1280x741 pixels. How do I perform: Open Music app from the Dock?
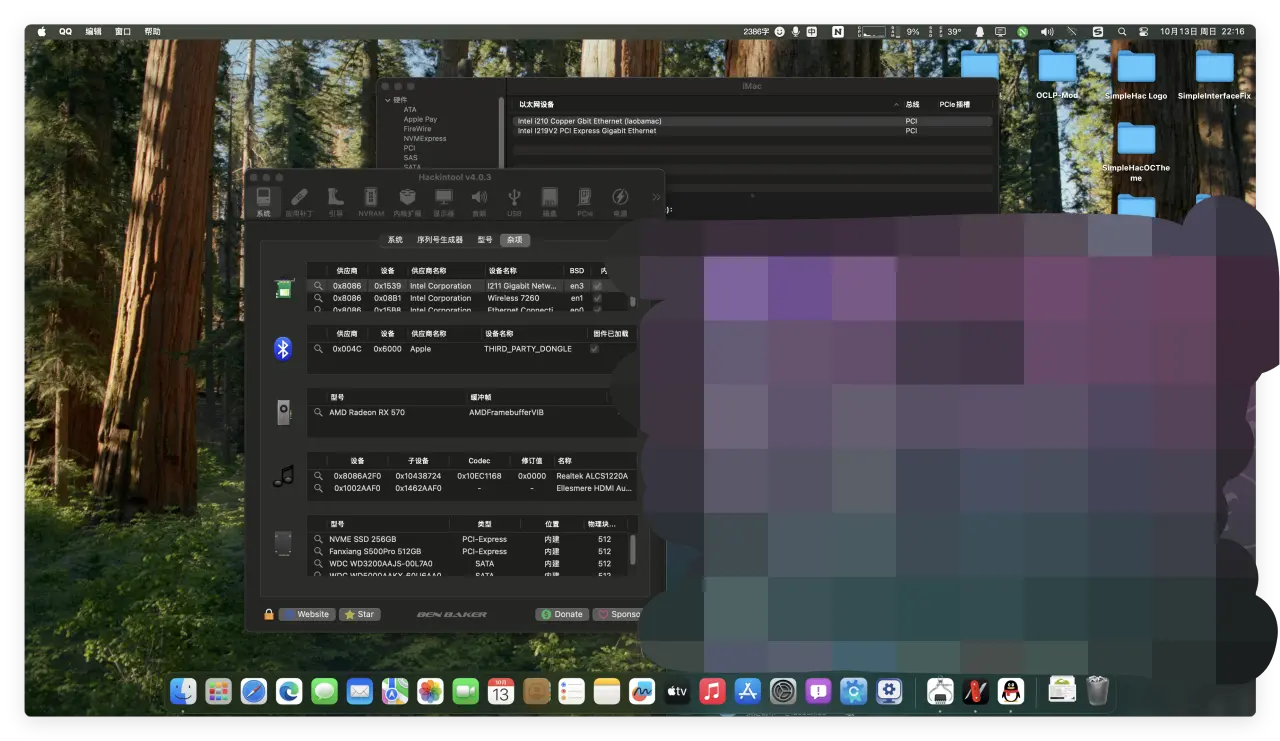[712, 691]
